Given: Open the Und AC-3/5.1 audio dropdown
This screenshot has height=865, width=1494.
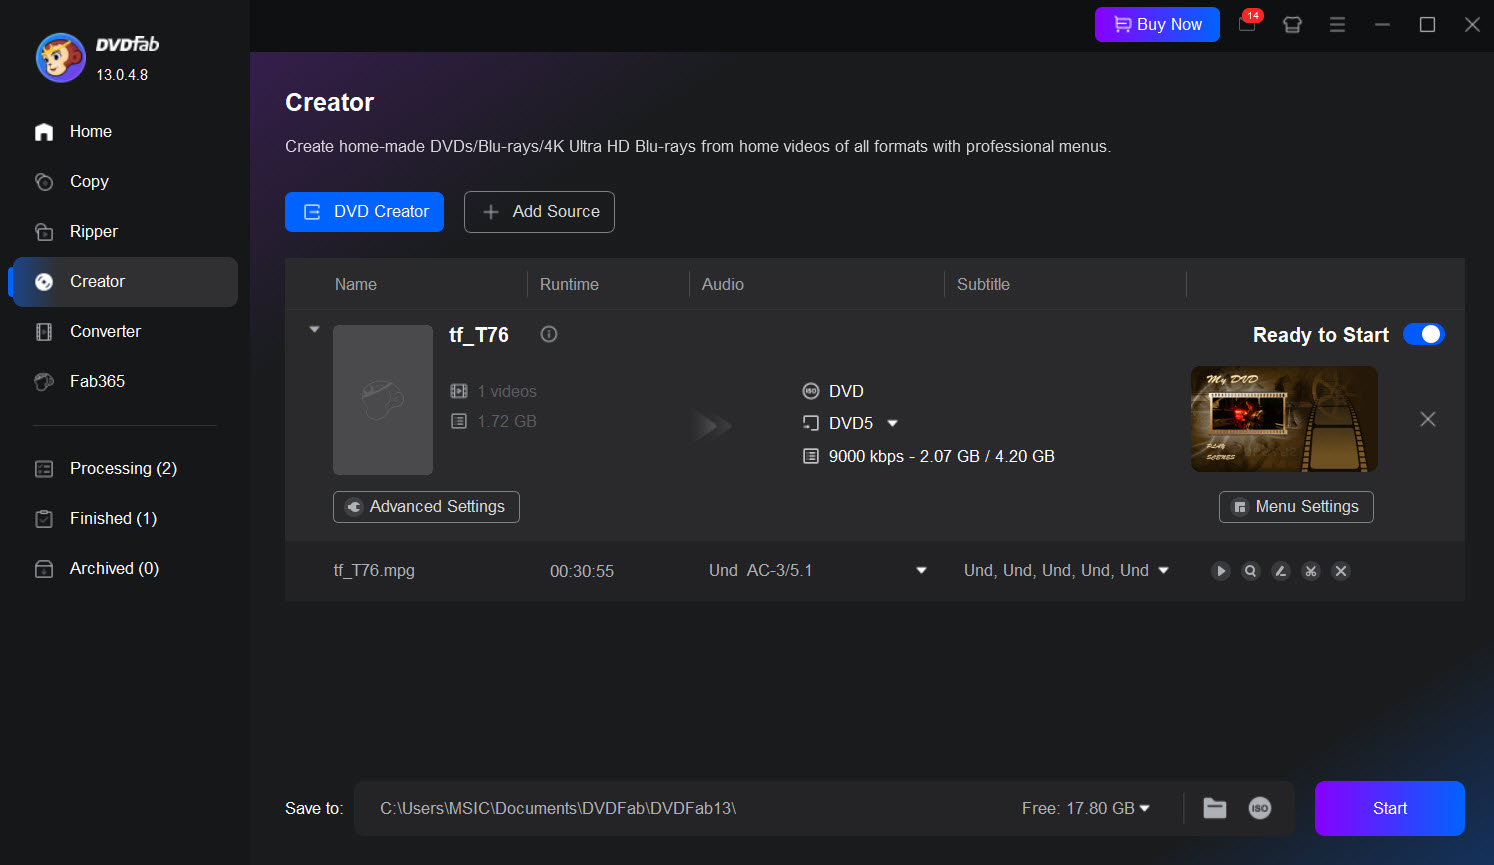Looking at the screenshot, I should coord(920,571).
